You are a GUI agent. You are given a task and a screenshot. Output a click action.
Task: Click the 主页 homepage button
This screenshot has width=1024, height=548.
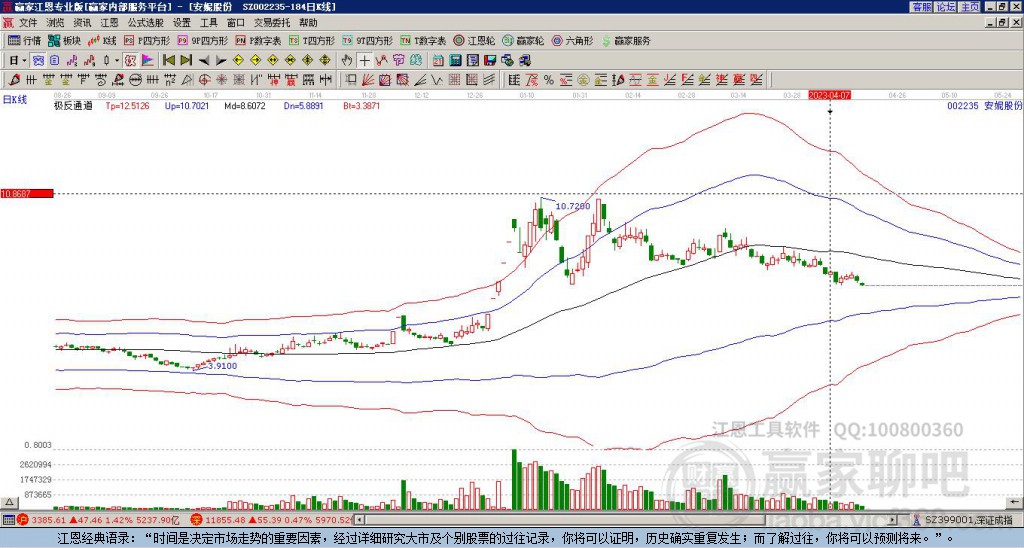tap(969, 6)
